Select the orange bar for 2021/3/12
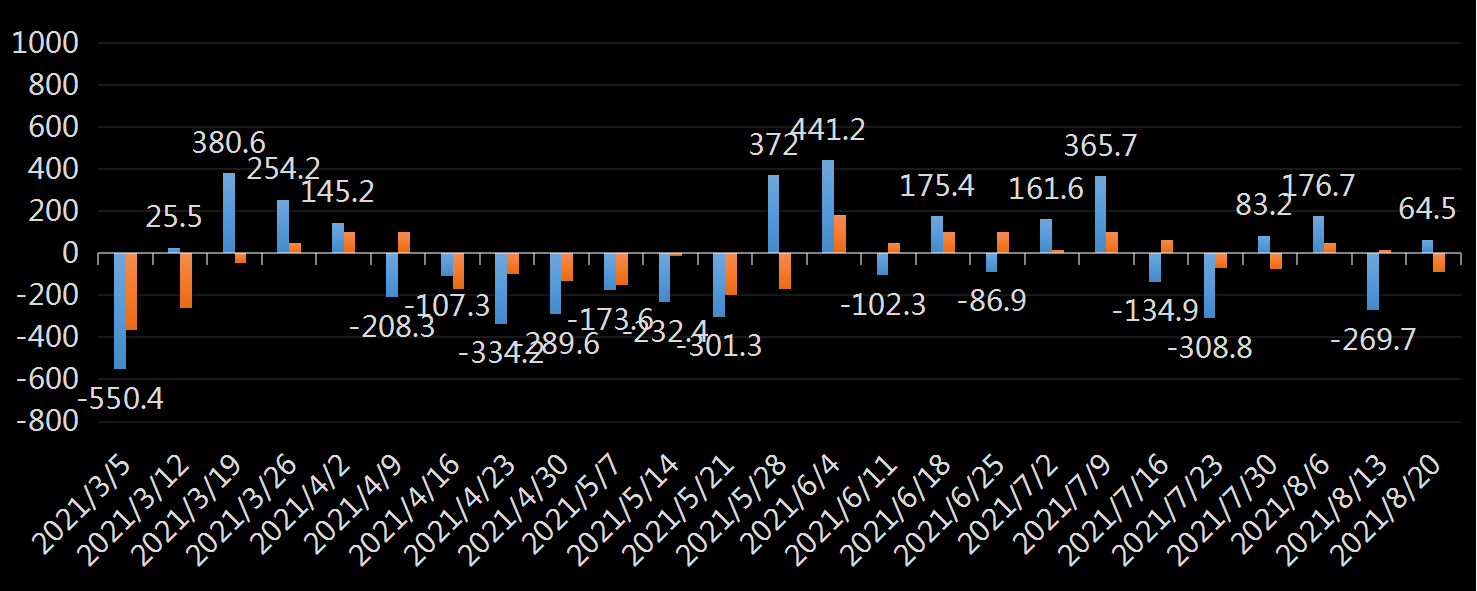 tap(186, 281)
